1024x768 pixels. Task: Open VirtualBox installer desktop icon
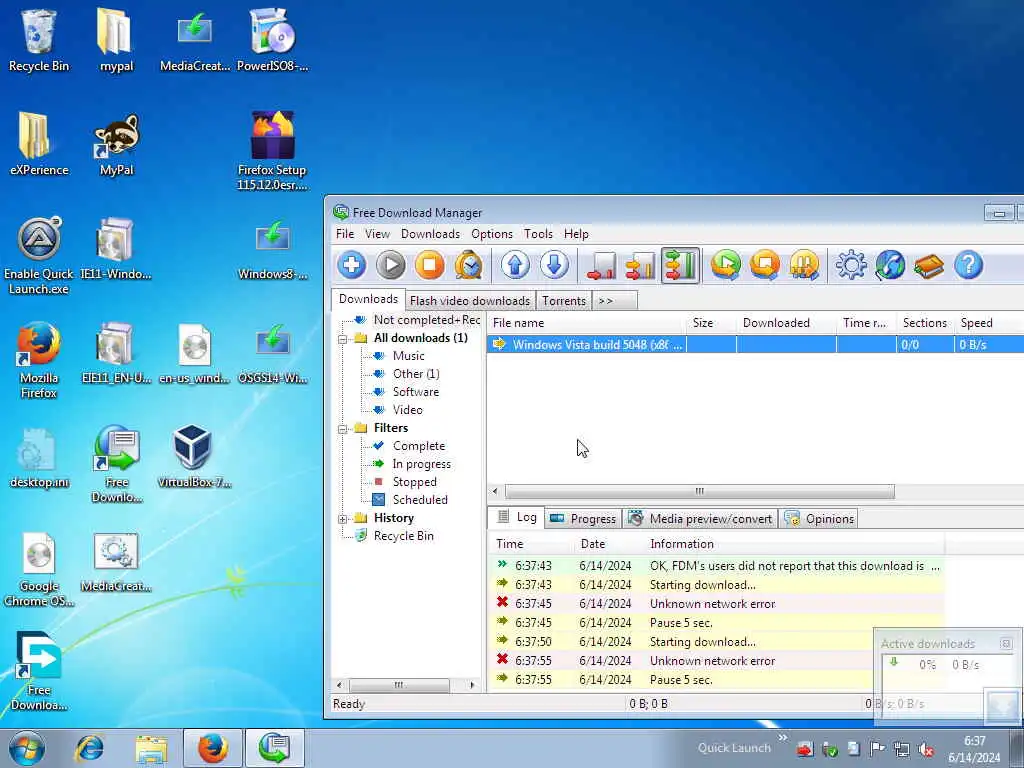click(193, 456)
